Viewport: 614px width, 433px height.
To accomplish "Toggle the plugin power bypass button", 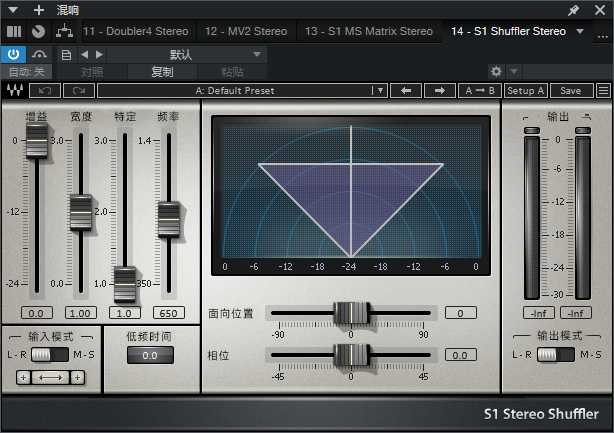I will [14, 54].
